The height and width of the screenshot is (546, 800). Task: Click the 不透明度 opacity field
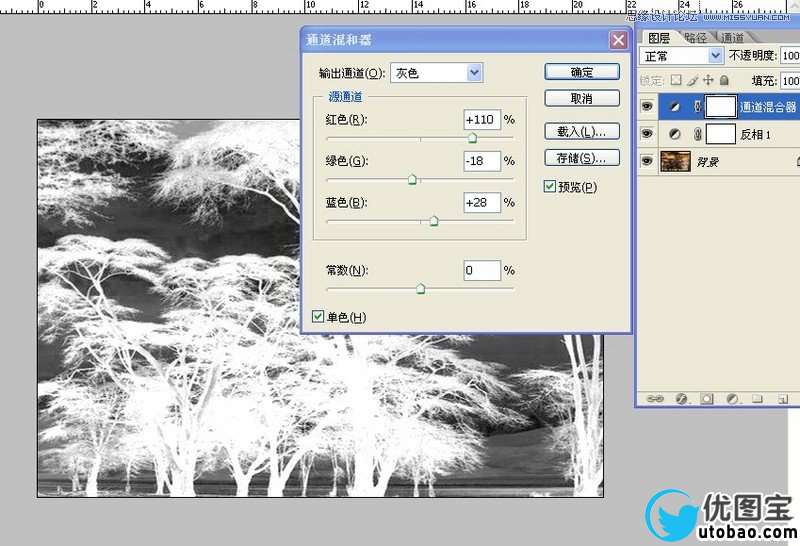[x=790, y=55]
